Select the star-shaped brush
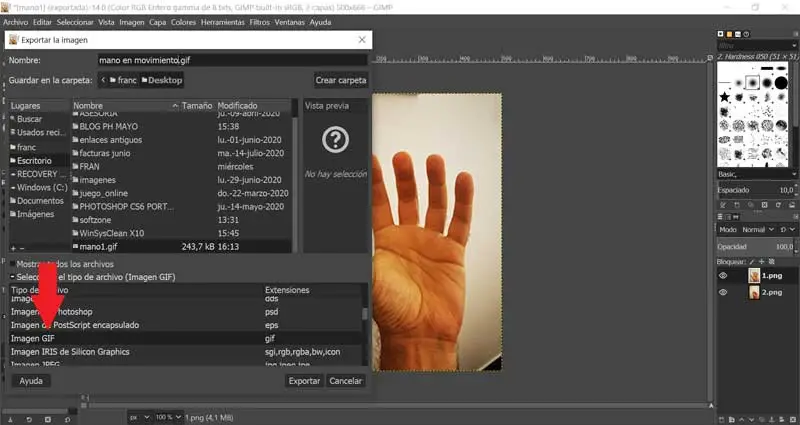 [x=724, y=97]
